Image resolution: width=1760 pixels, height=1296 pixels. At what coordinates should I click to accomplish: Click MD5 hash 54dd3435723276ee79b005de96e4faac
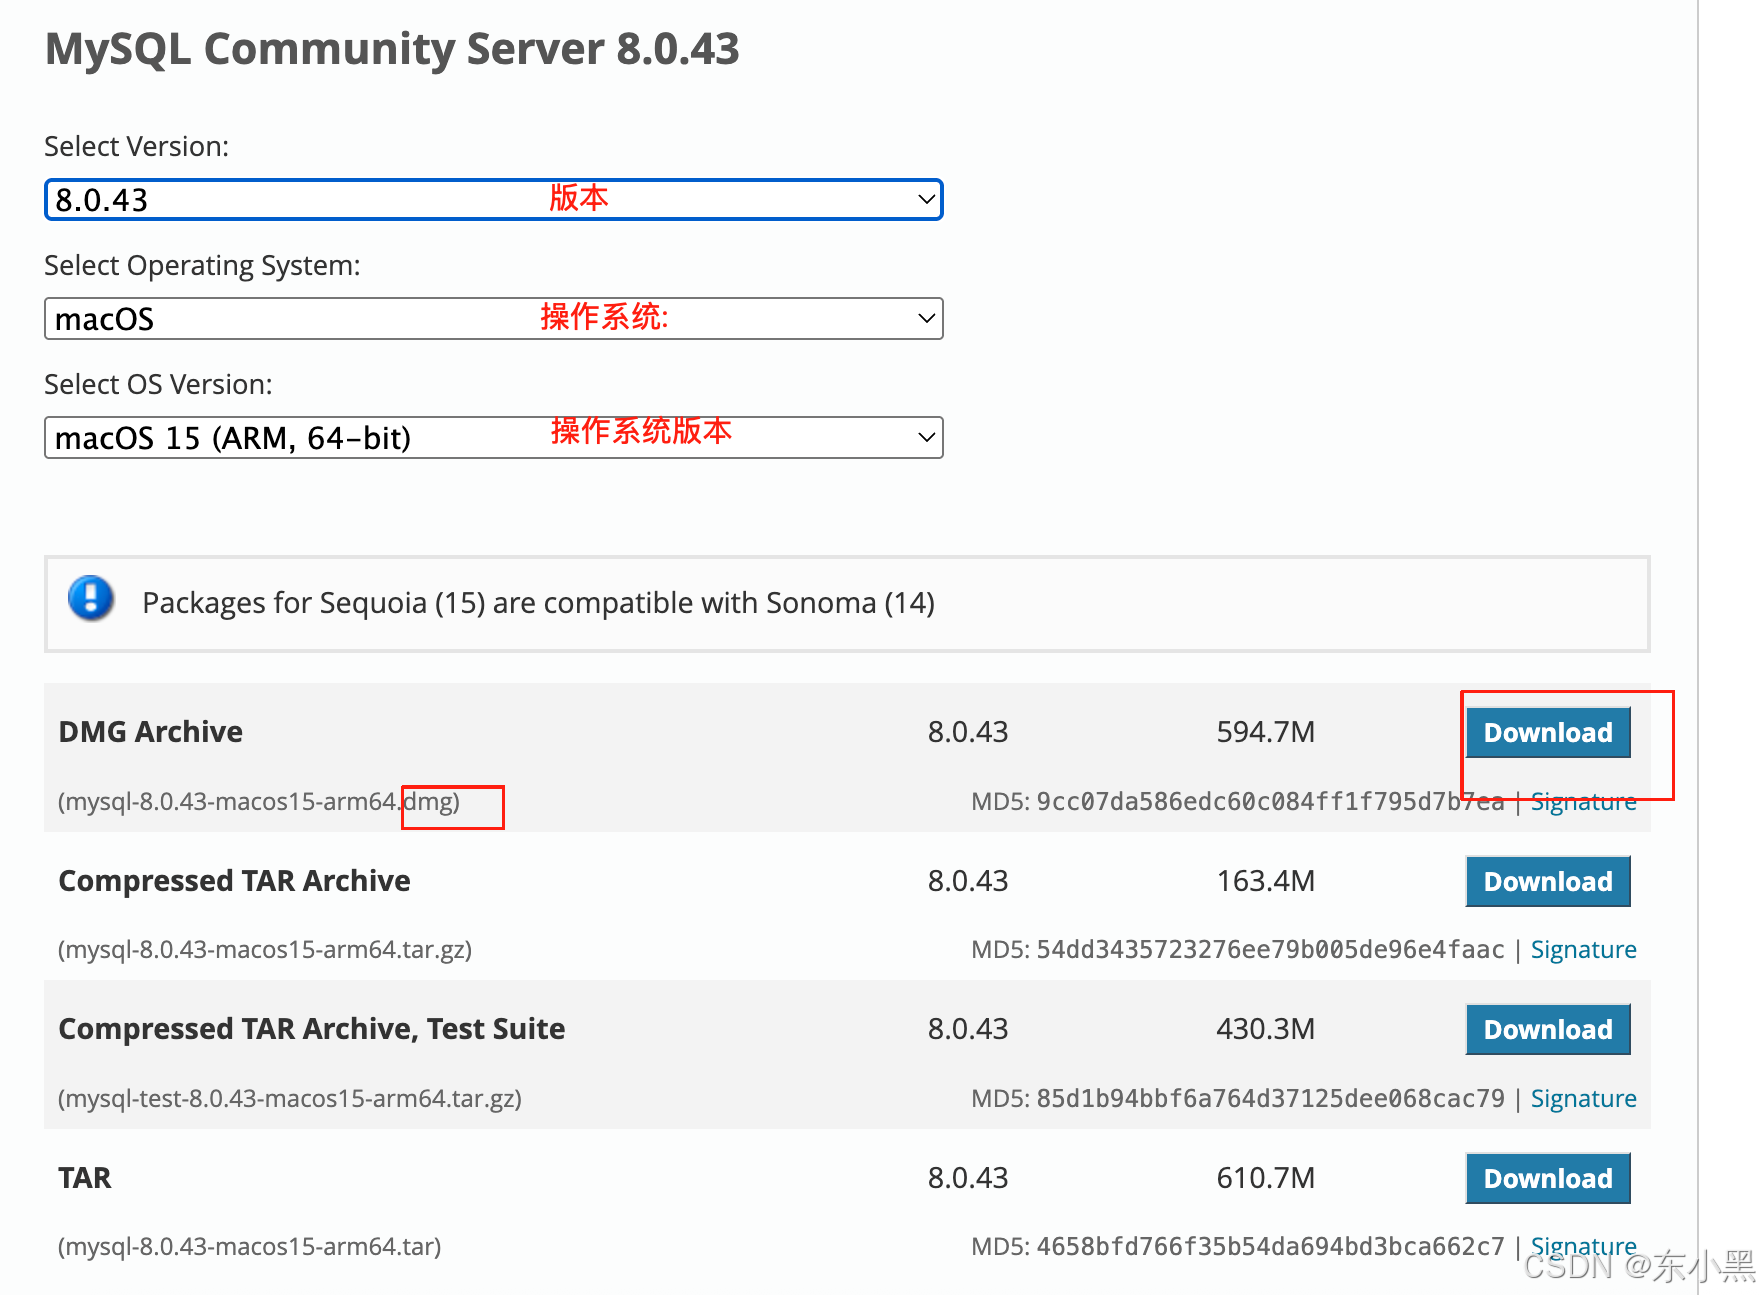pos(1270,950)
